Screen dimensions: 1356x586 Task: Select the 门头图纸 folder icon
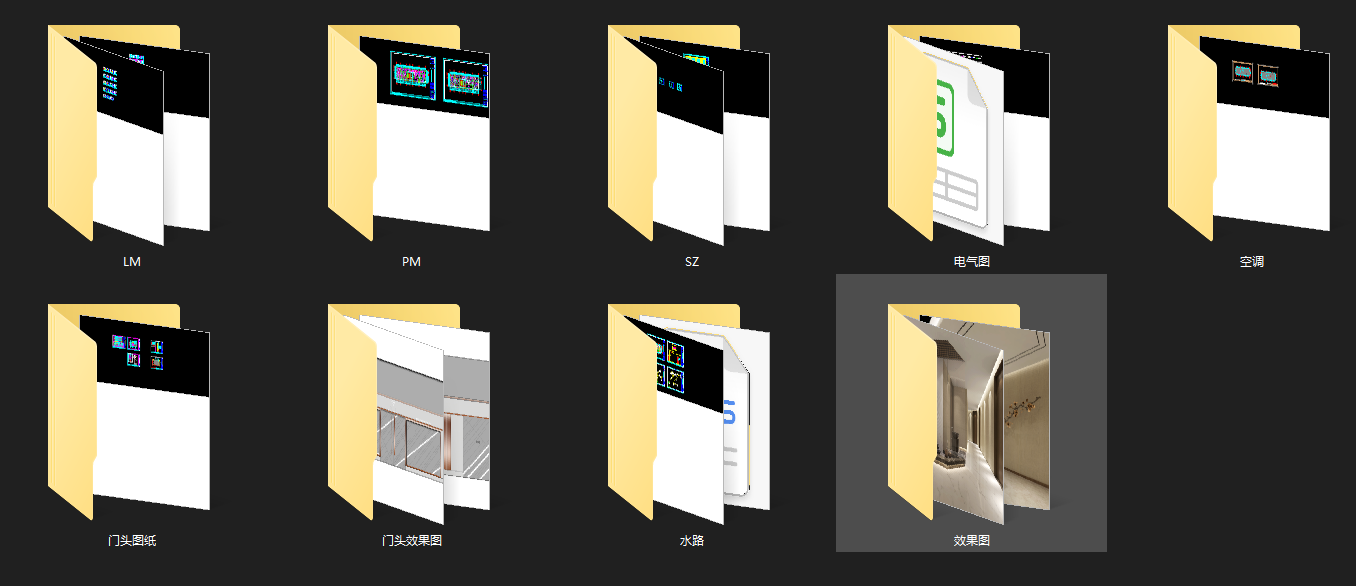click(129, 413)
